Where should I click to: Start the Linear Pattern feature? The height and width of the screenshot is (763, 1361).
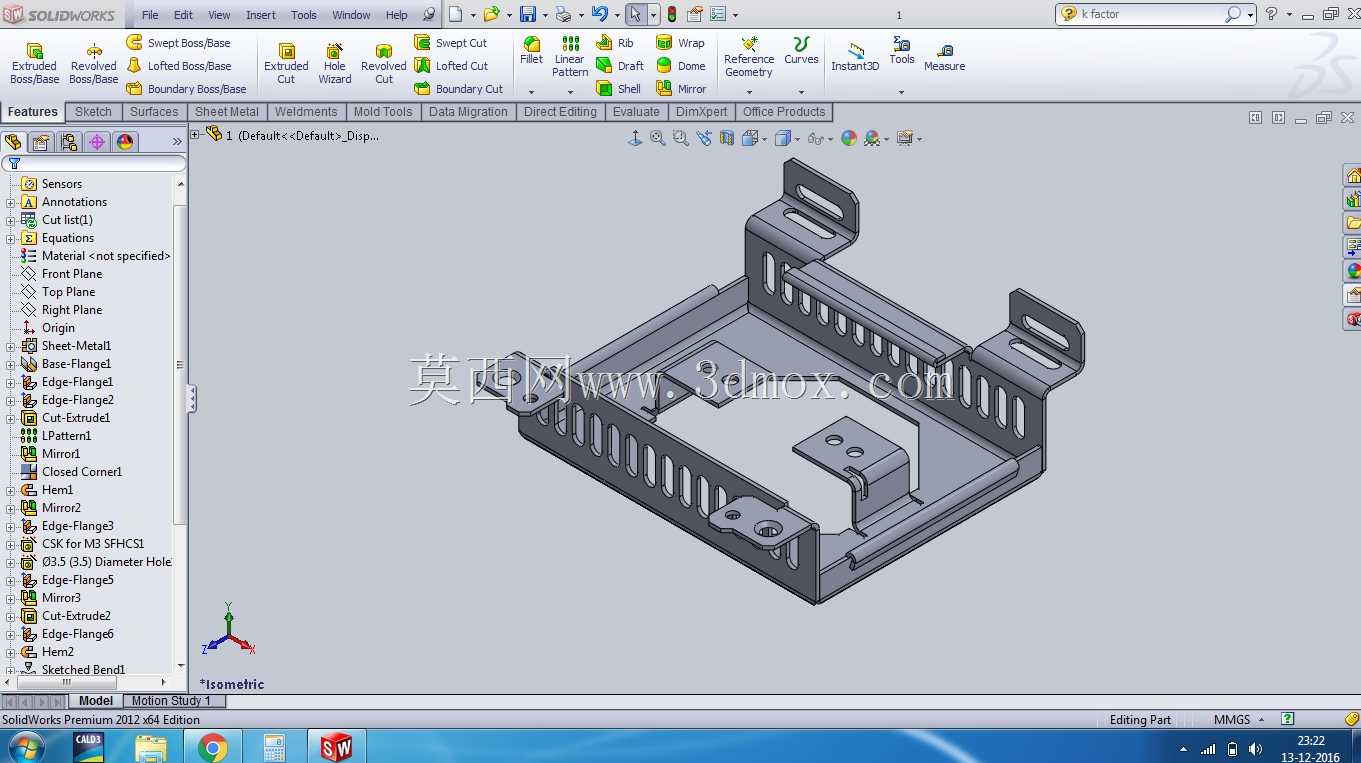(570, 57)
